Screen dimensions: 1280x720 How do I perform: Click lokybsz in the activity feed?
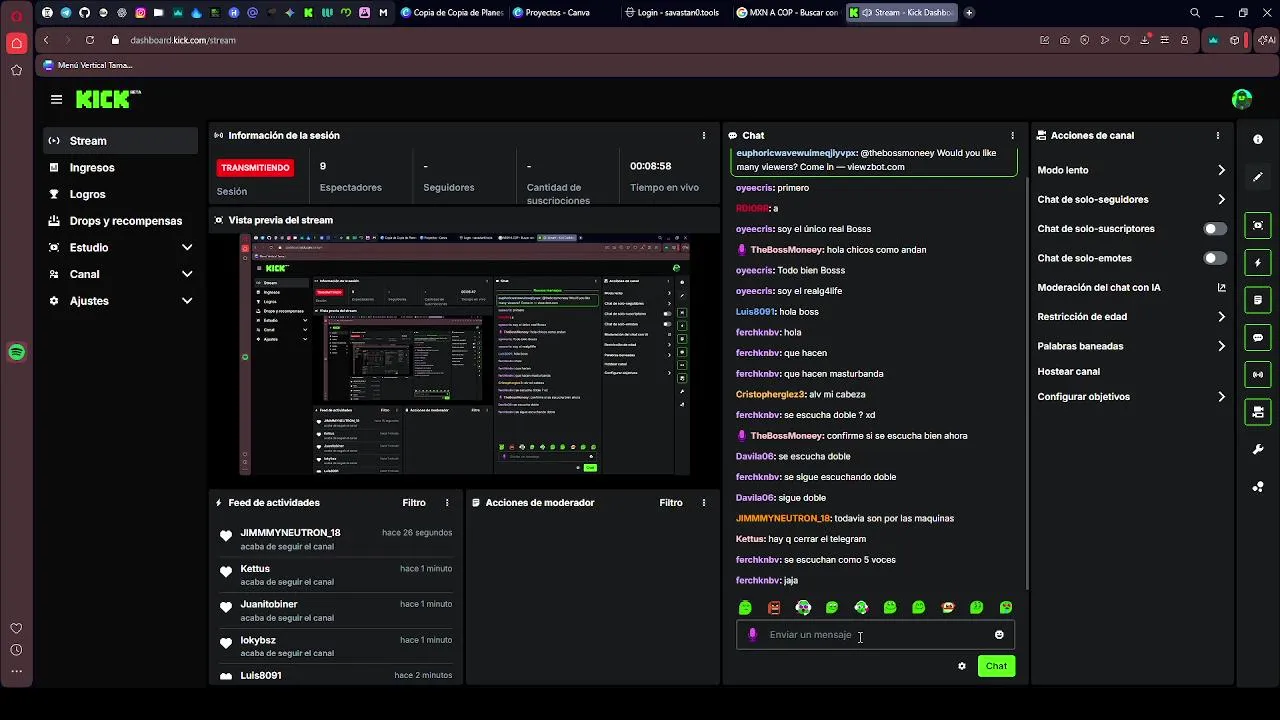[258, 640]
